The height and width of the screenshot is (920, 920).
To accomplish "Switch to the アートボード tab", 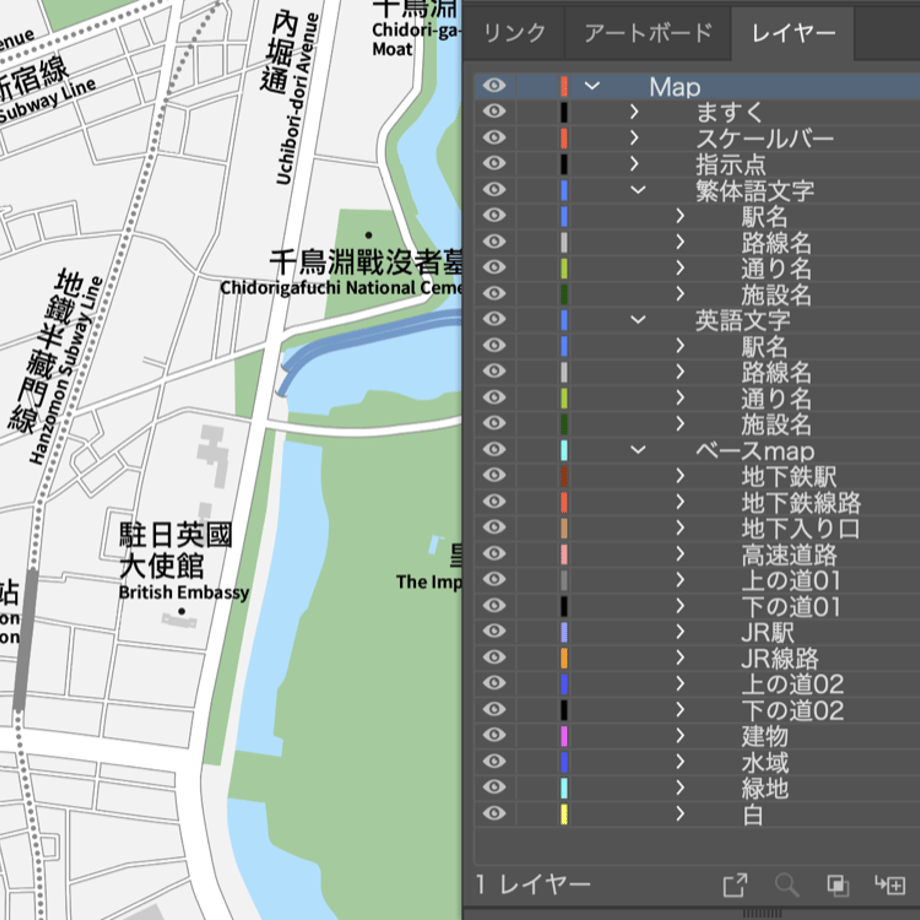I will tap(648, 33).
